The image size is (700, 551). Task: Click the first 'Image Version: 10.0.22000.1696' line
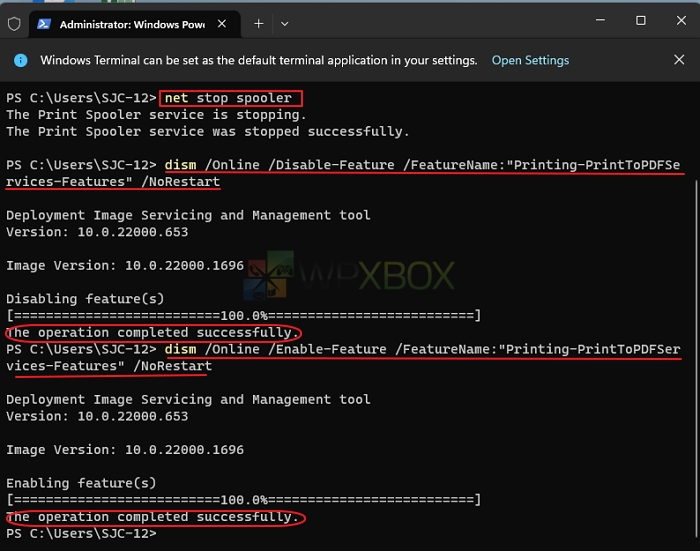pos(125,266)
